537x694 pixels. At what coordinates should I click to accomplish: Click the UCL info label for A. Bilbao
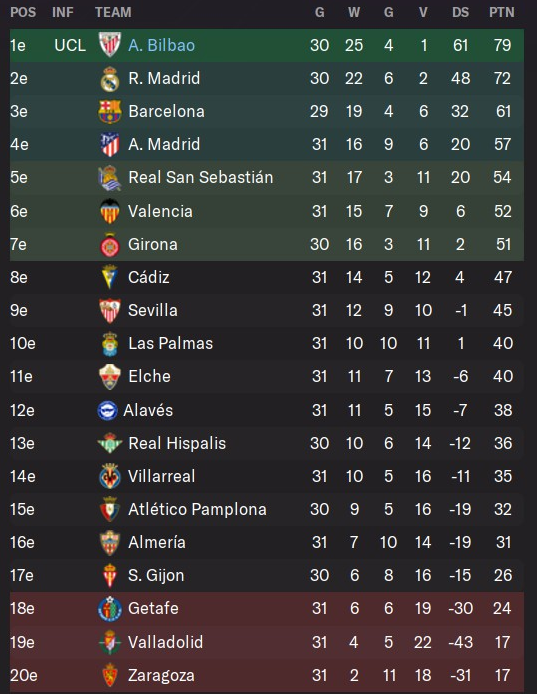70,45
